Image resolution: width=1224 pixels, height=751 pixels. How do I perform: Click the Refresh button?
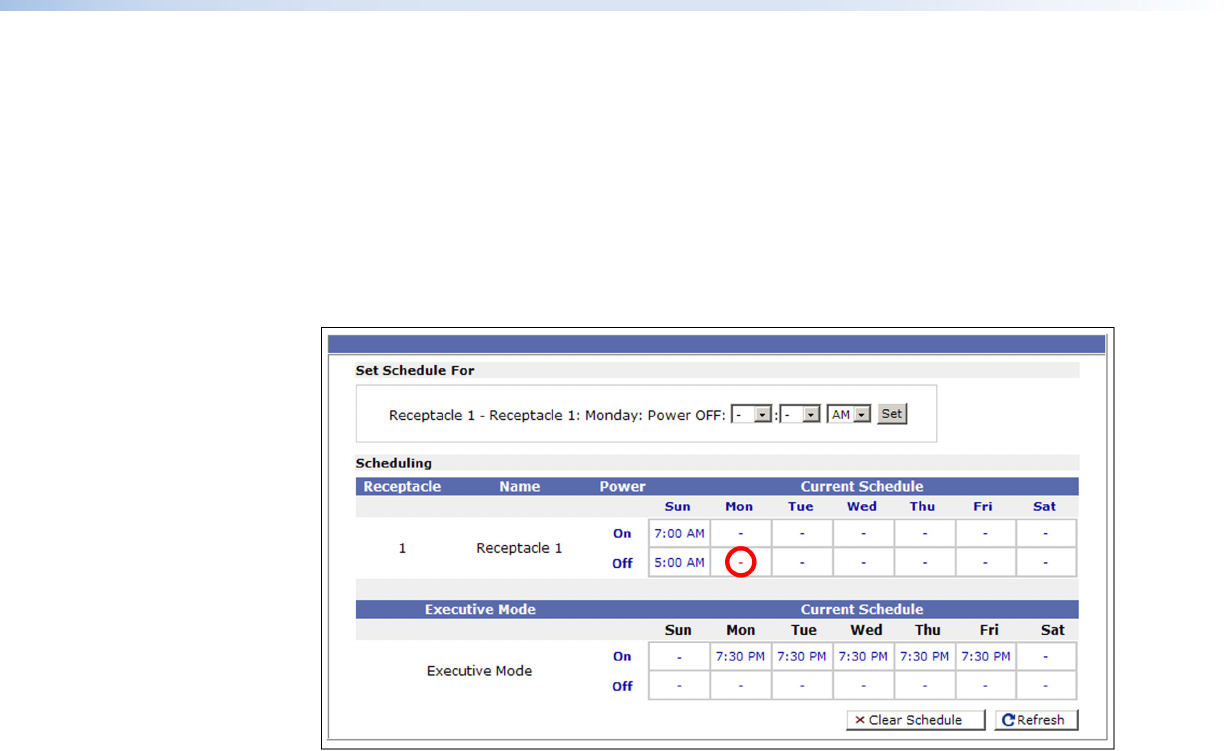coord(1036,720)
